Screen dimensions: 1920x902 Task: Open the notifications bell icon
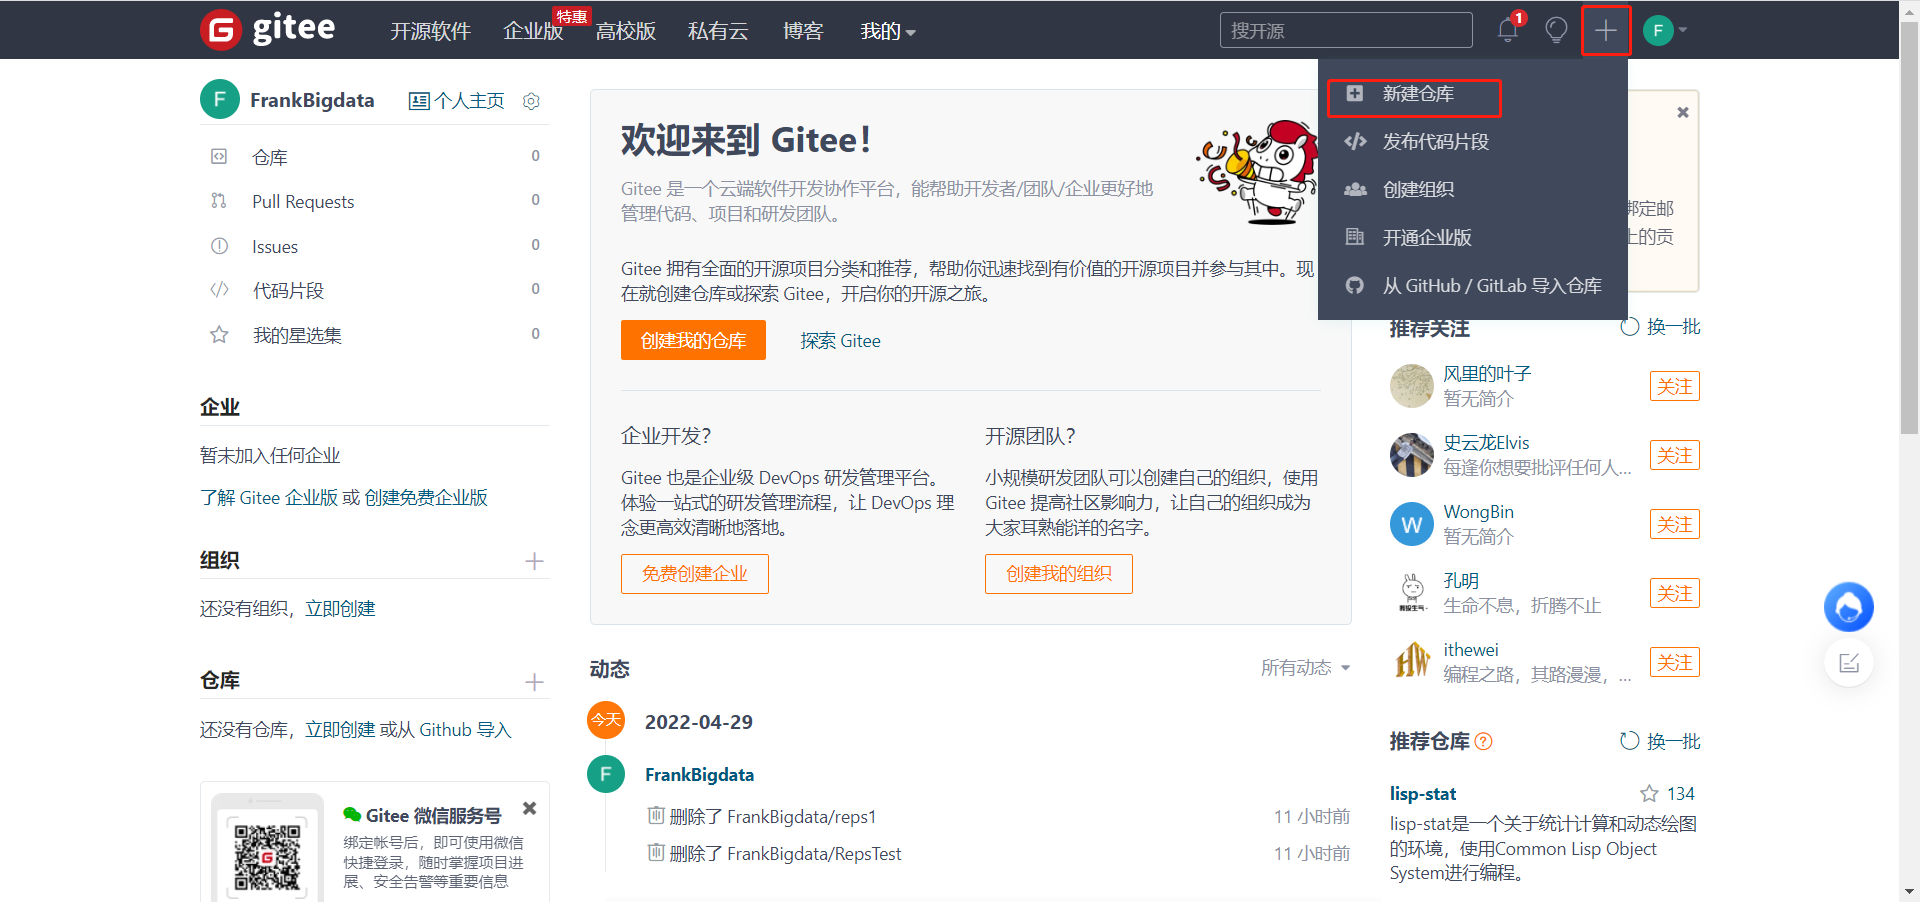pyautogui.click(x=1508, y=30)
